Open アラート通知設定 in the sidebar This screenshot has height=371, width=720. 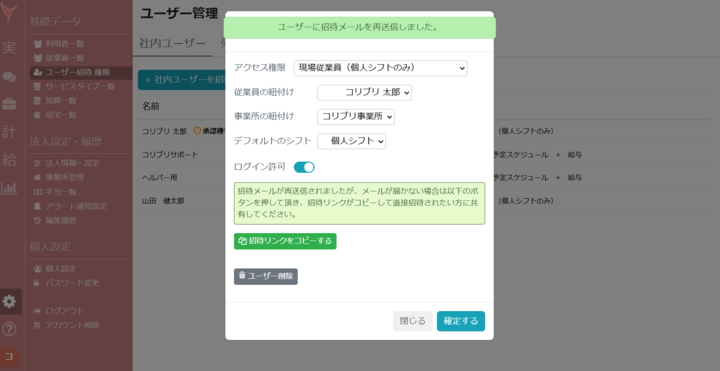pos(70,206)
